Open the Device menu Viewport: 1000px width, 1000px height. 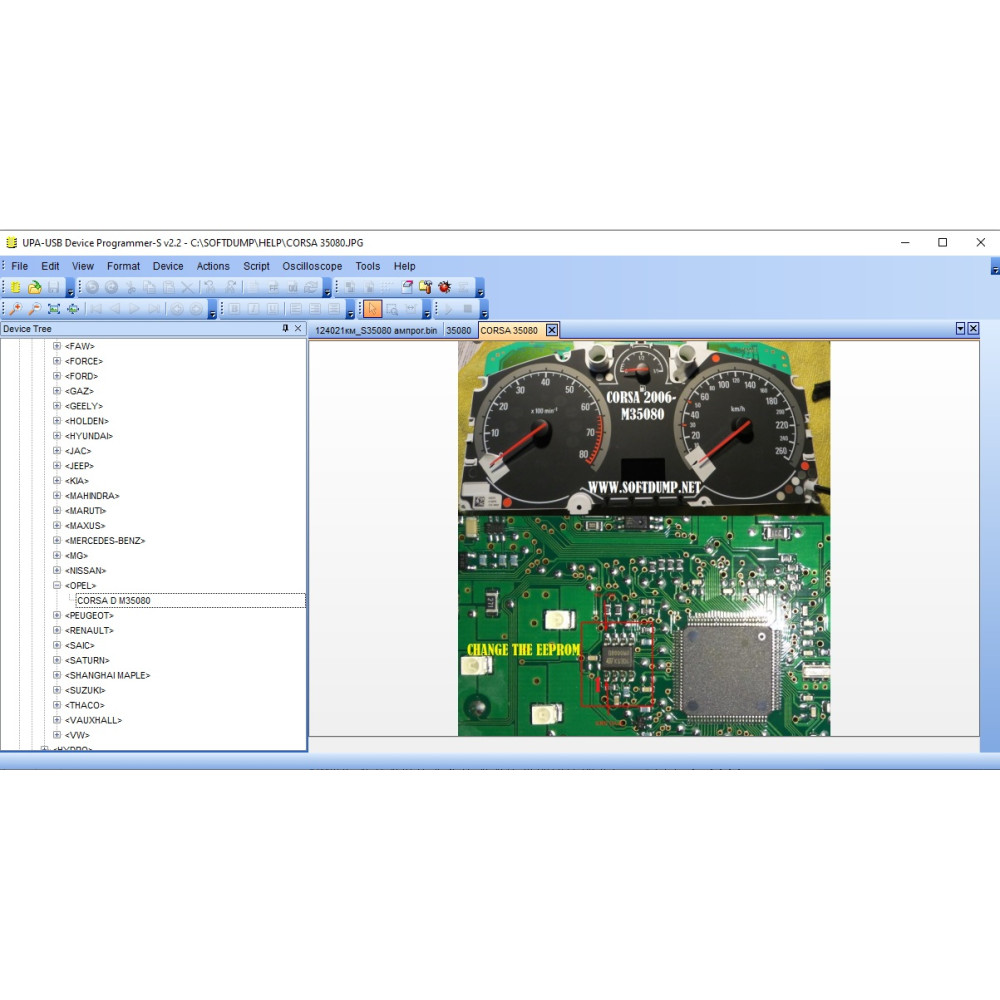(x=168, y=266)
